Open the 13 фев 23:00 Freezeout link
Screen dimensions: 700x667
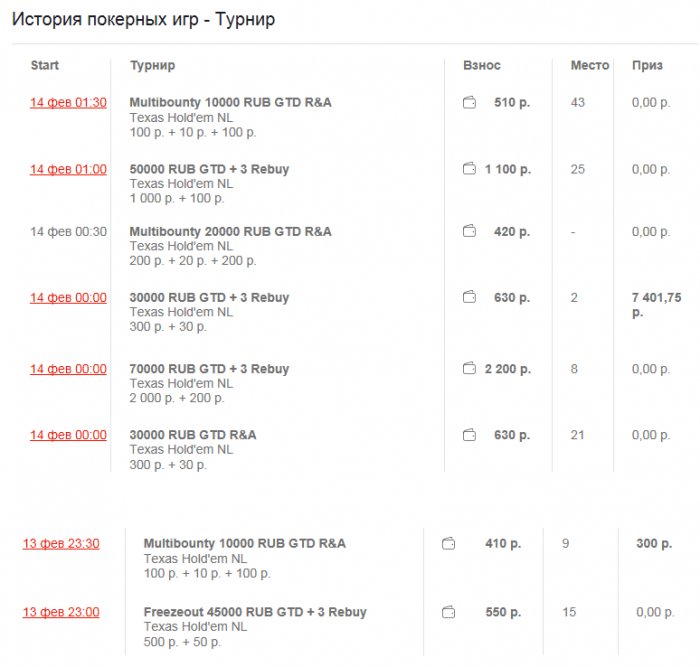pos(61,612)
